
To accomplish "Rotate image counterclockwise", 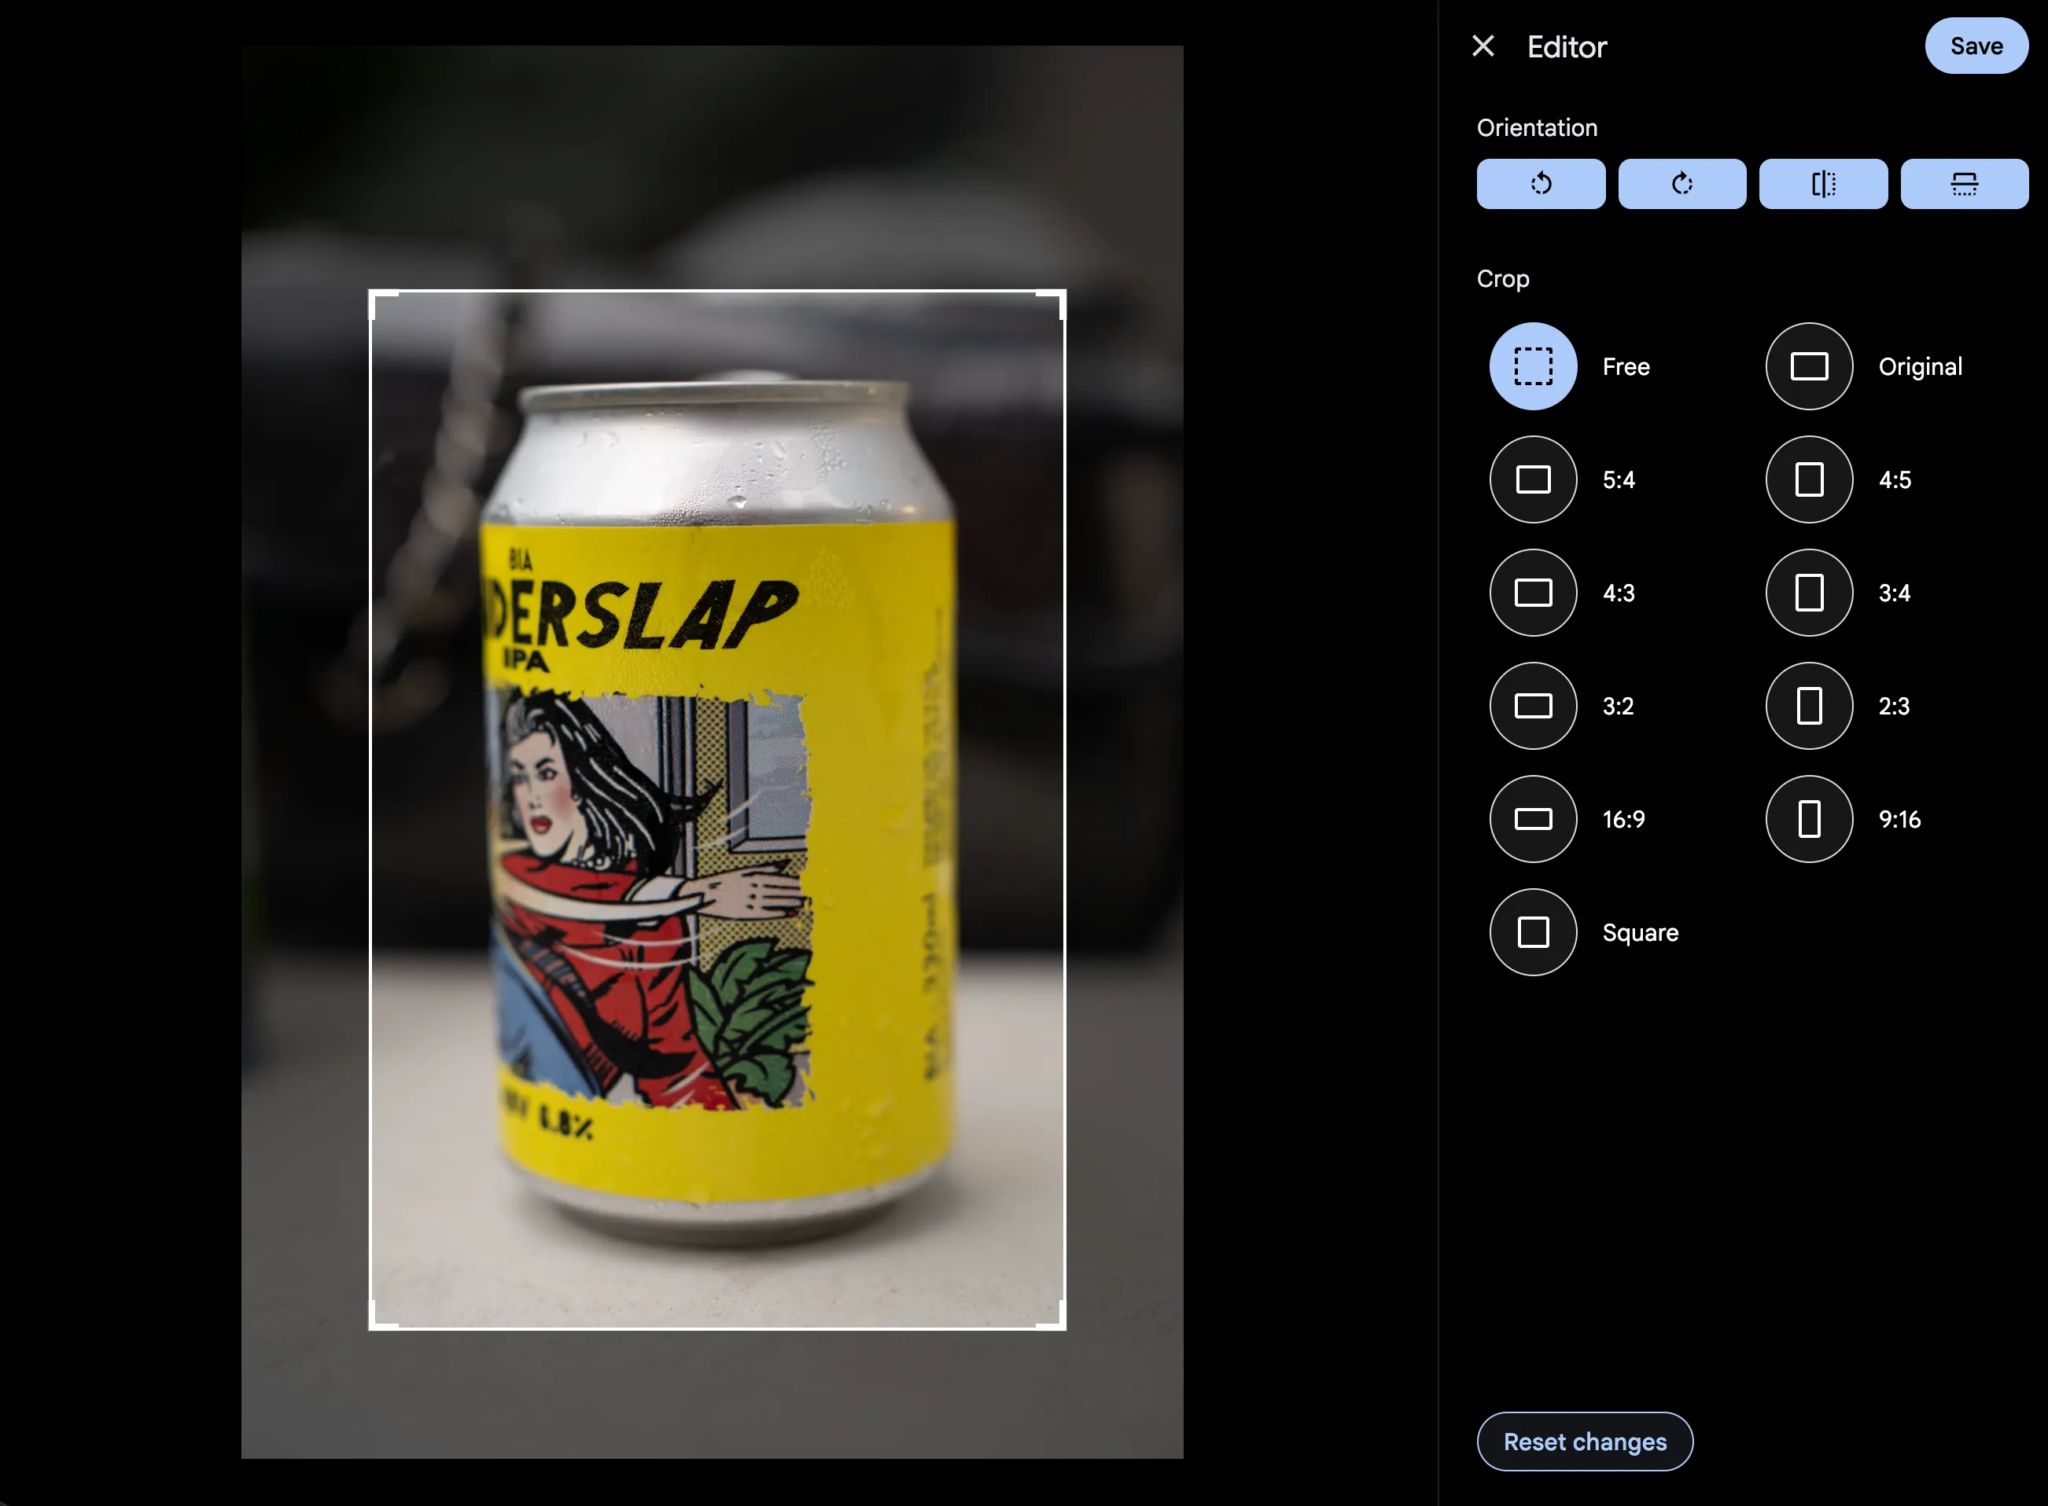I will coord(1540,183).
